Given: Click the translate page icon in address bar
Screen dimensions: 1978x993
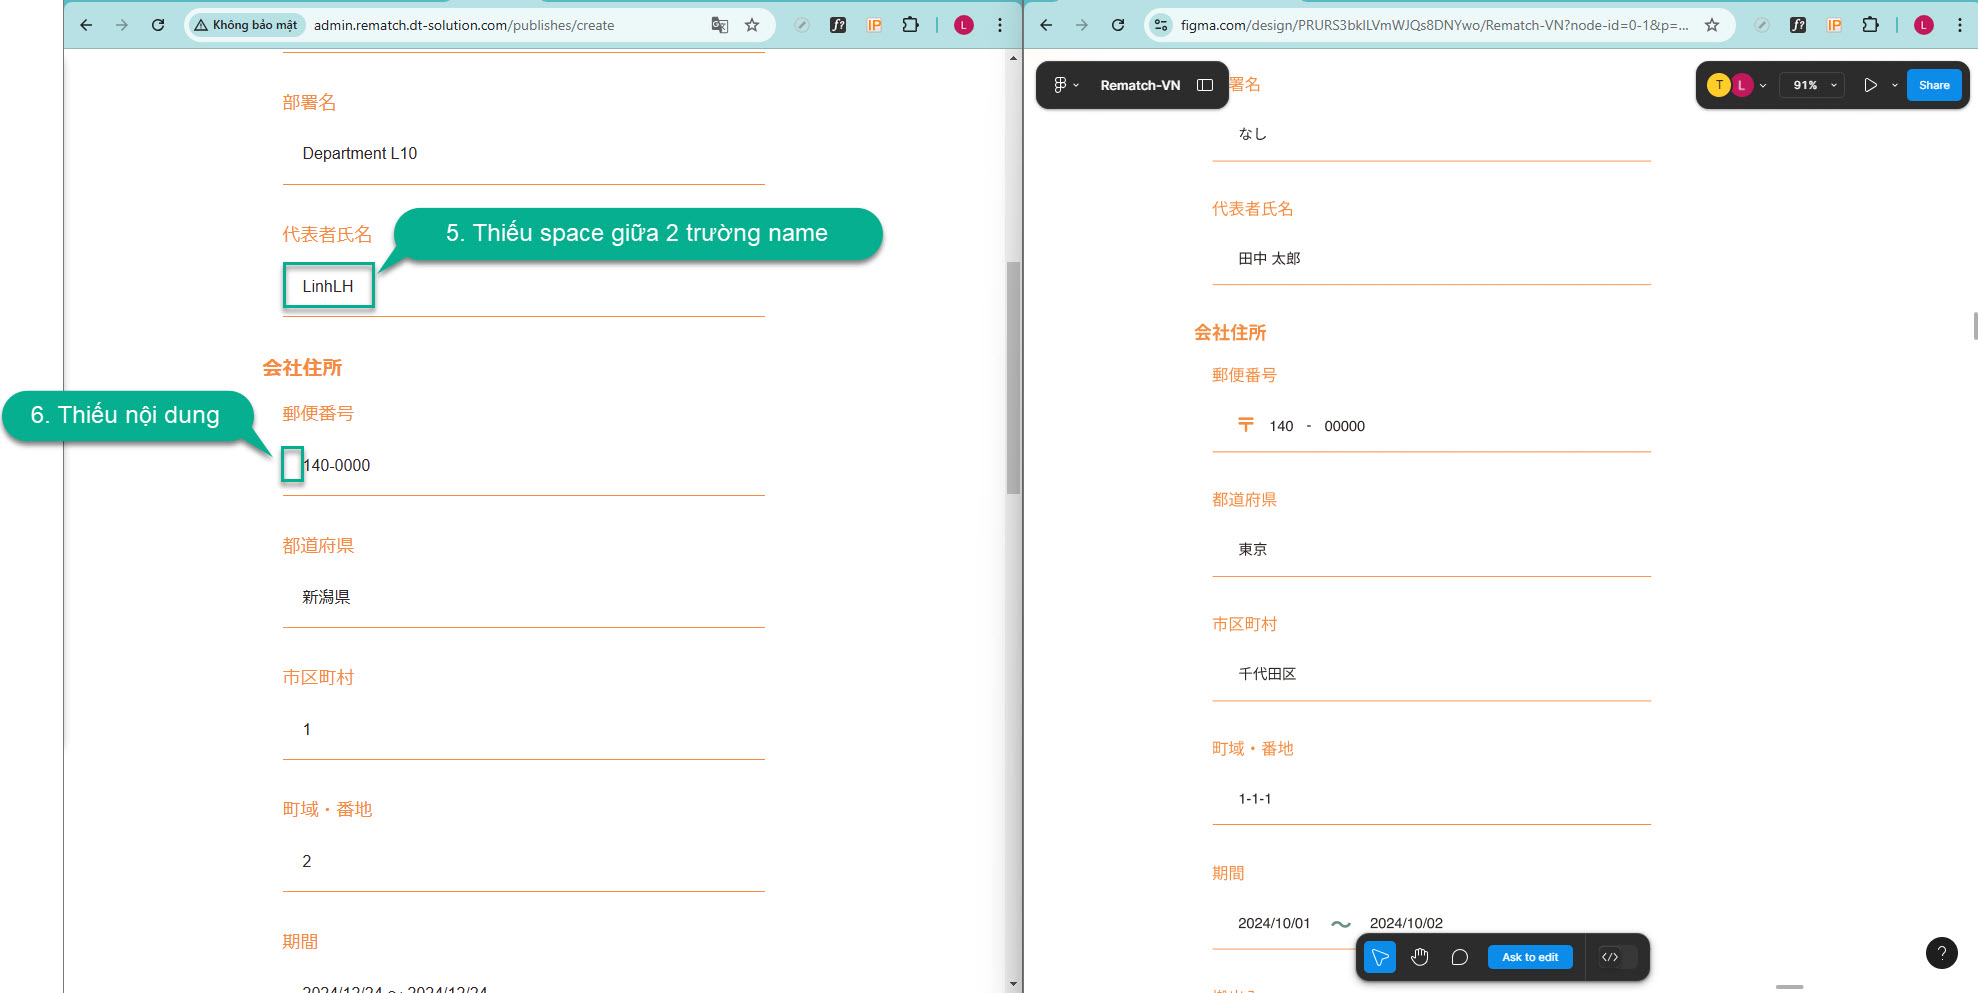Looking at the screenshot, I should [719, 25].
